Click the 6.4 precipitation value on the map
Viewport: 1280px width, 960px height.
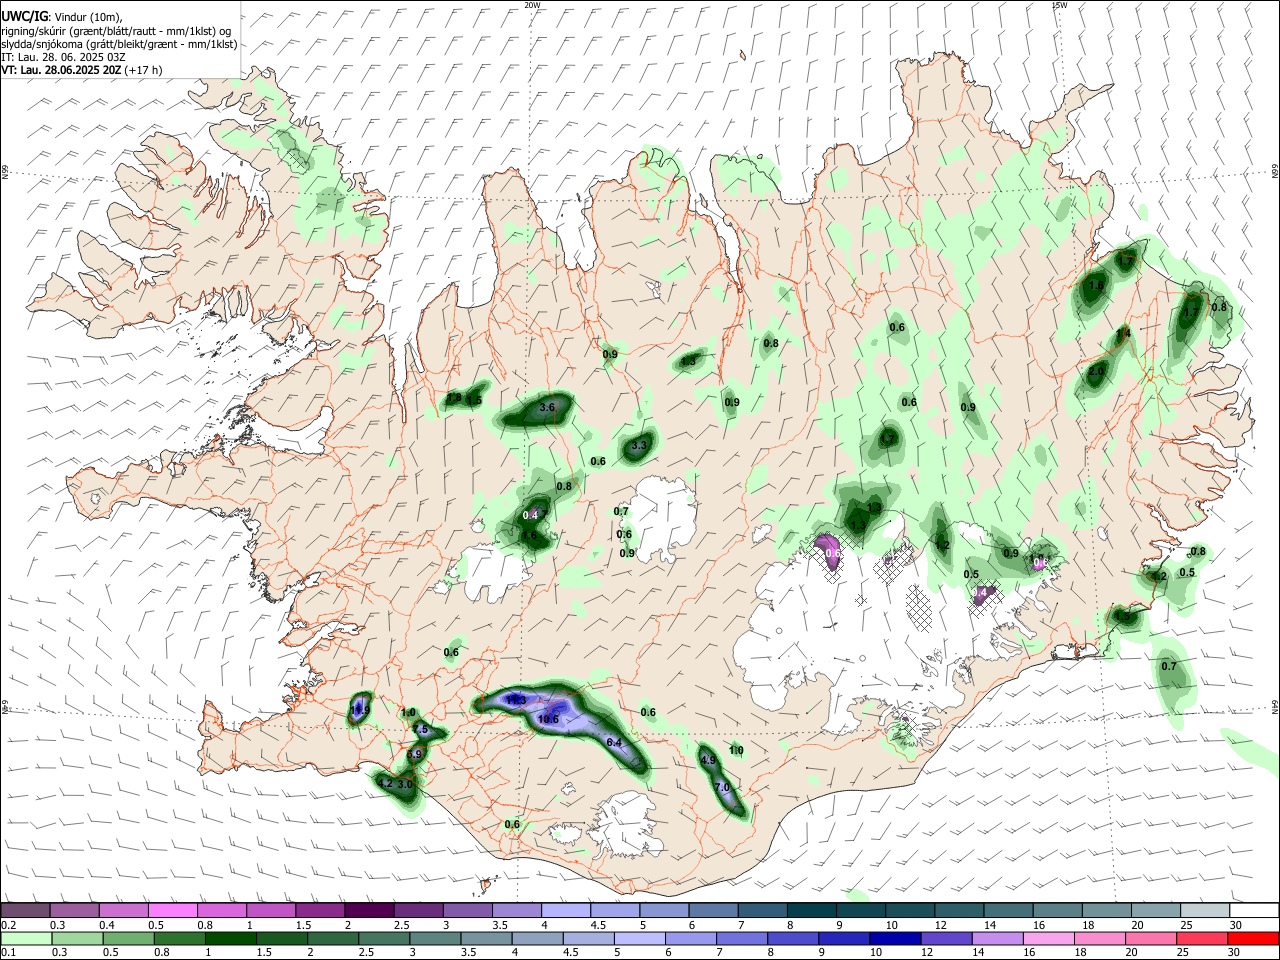614,742
